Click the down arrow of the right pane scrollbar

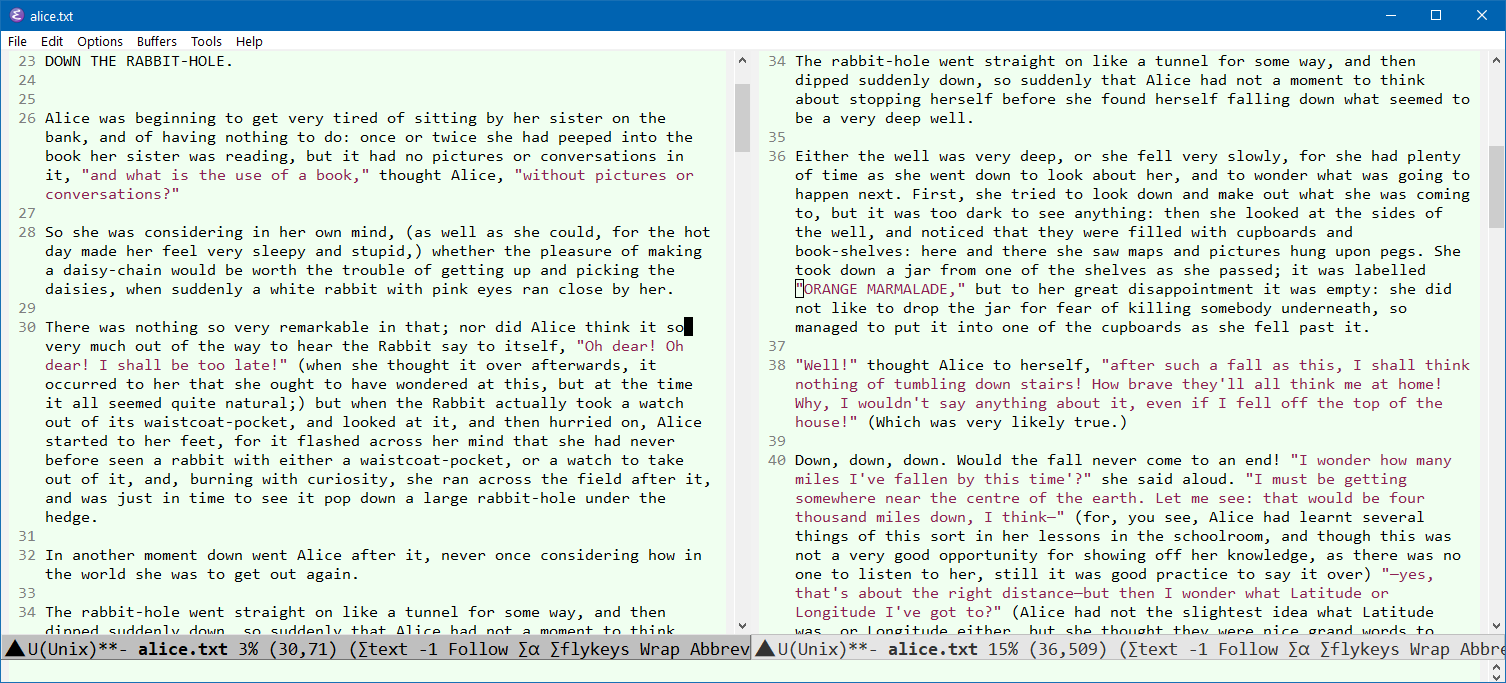(1497, 625)
